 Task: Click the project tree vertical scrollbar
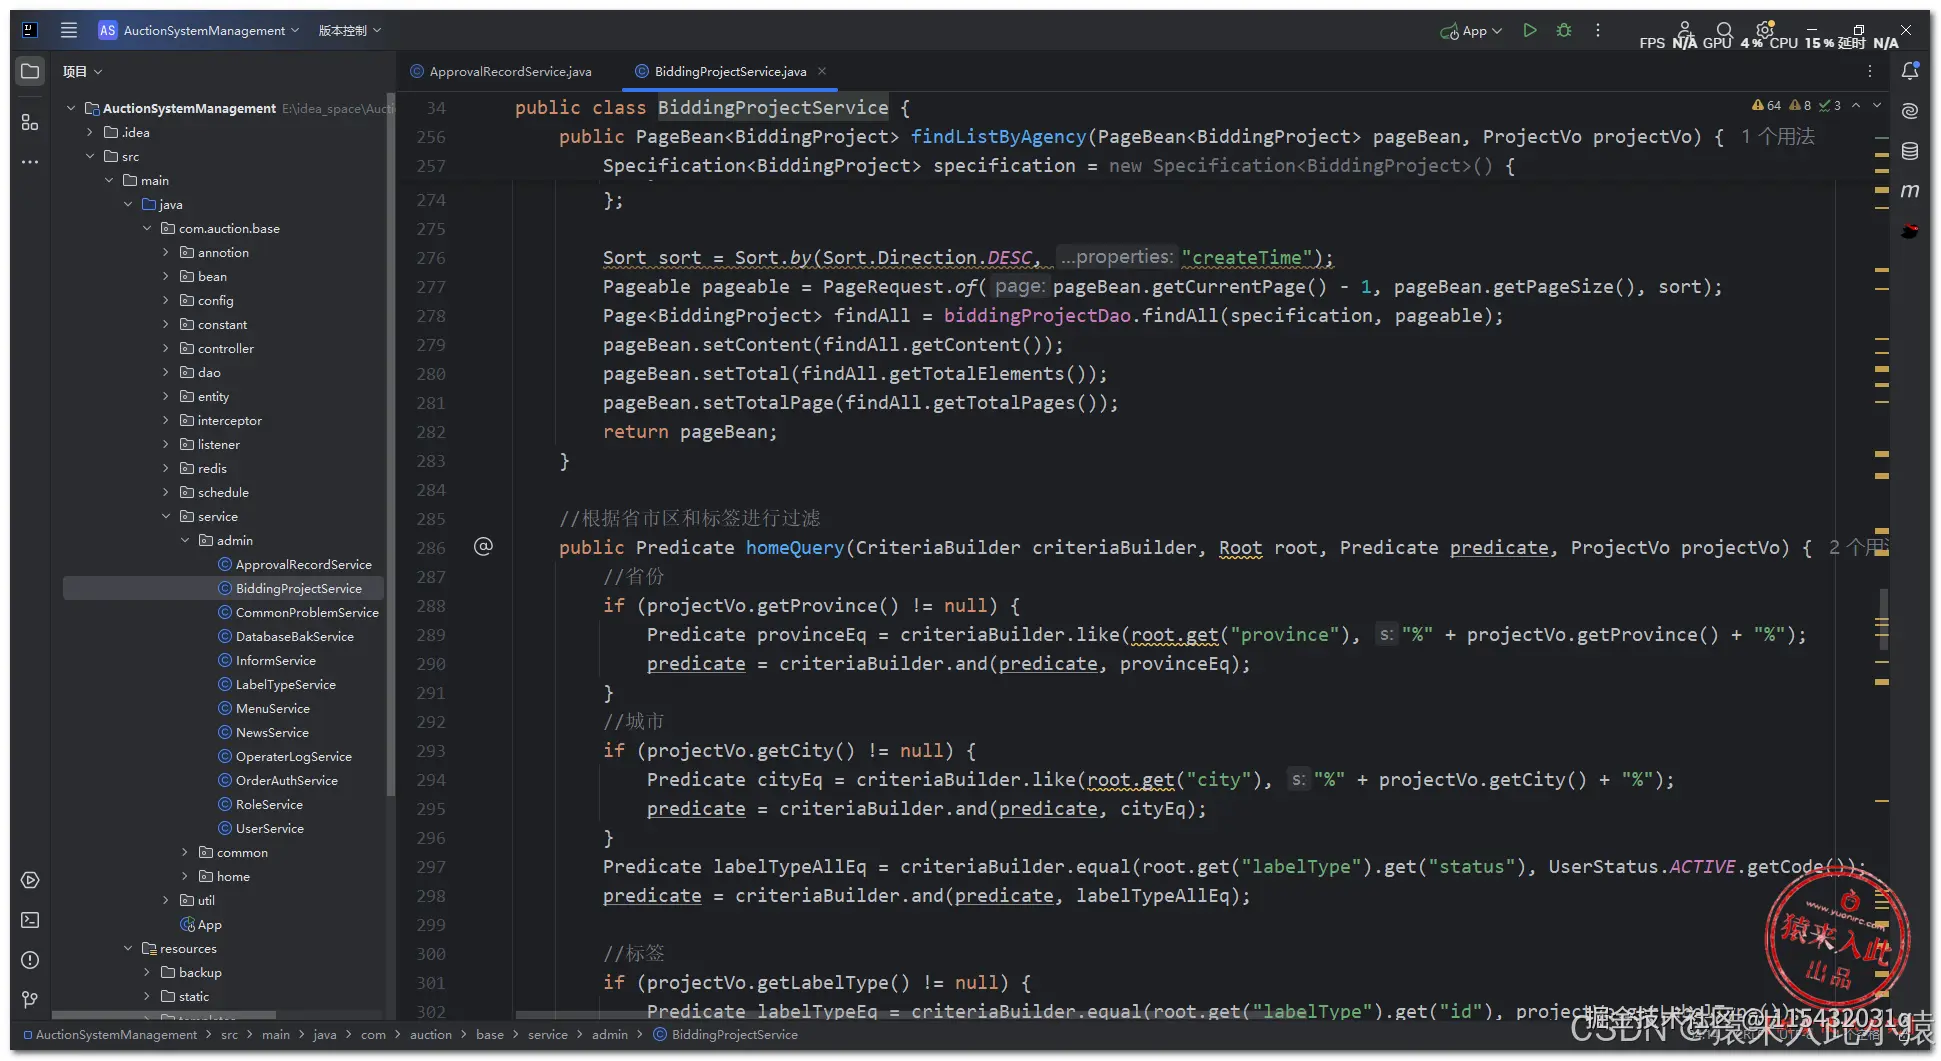pos(390,445)
